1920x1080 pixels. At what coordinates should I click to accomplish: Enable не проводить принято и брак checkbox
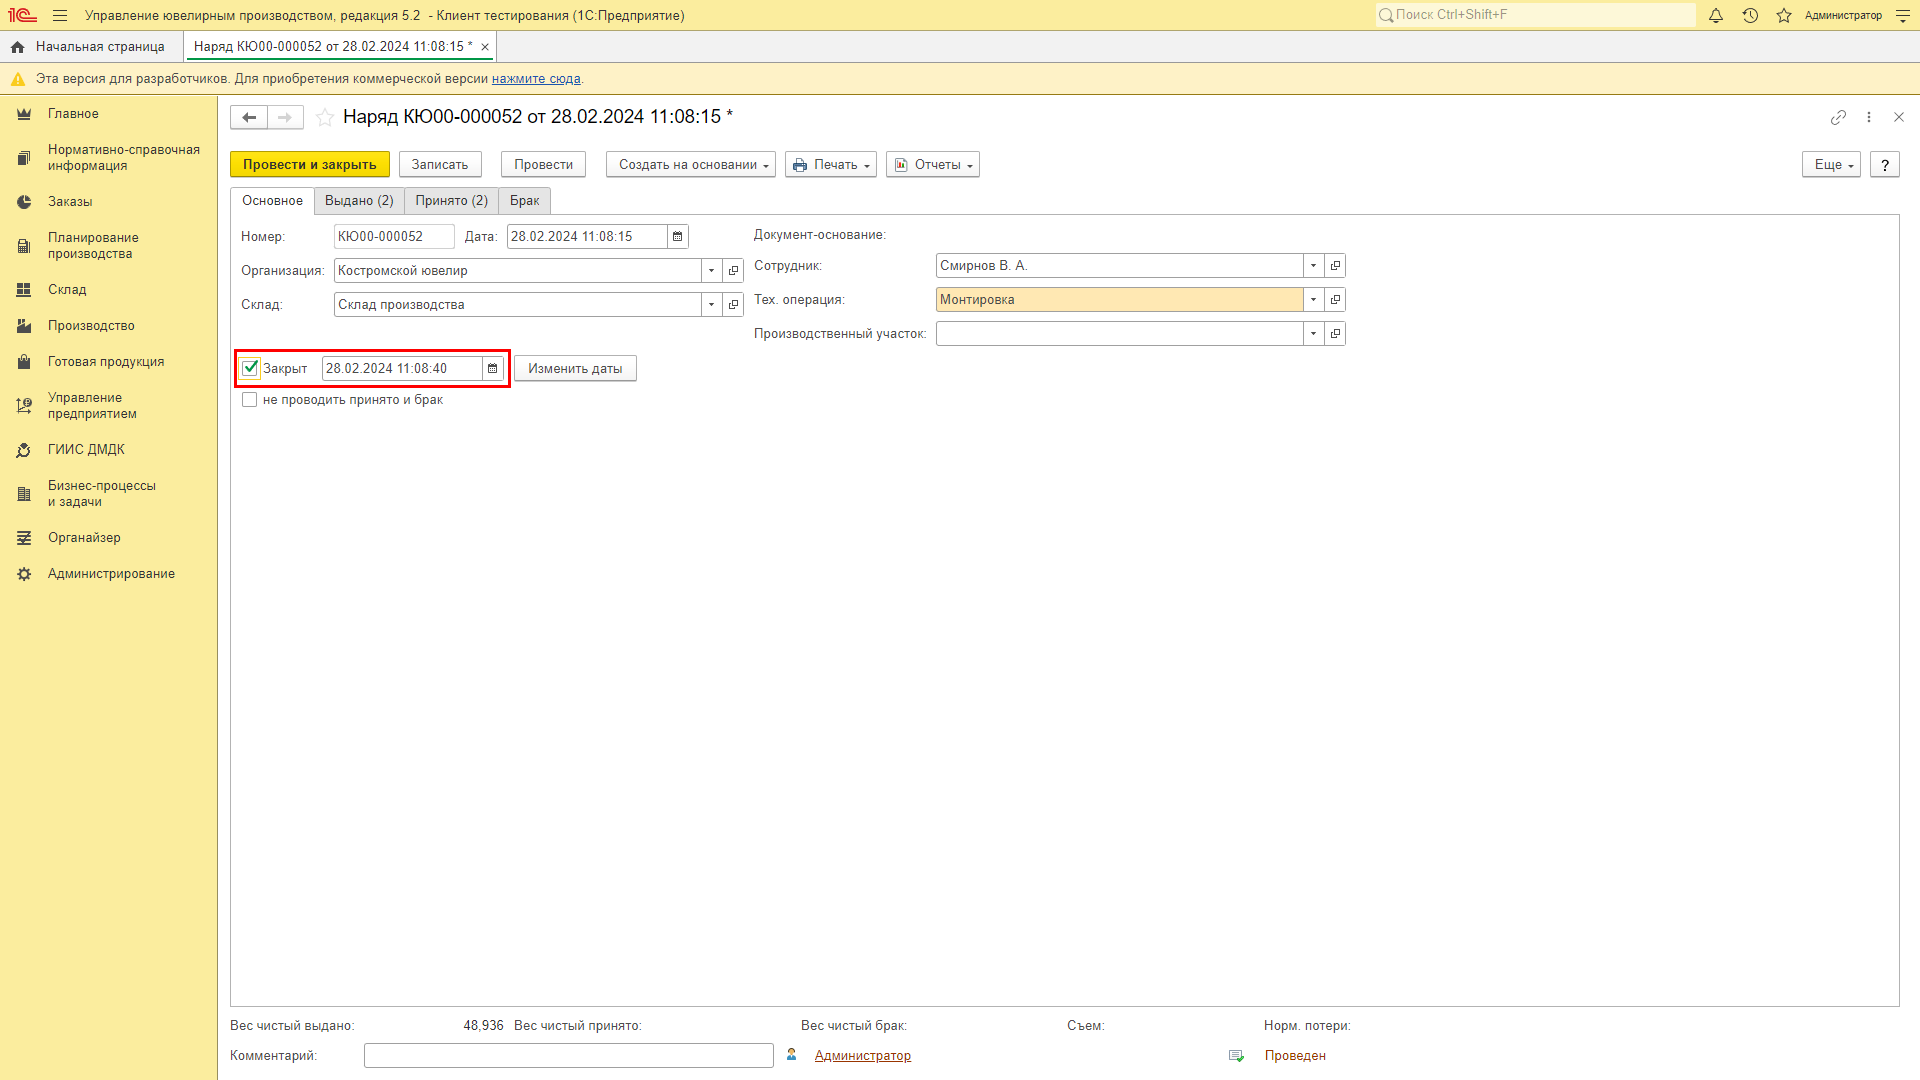250,400
